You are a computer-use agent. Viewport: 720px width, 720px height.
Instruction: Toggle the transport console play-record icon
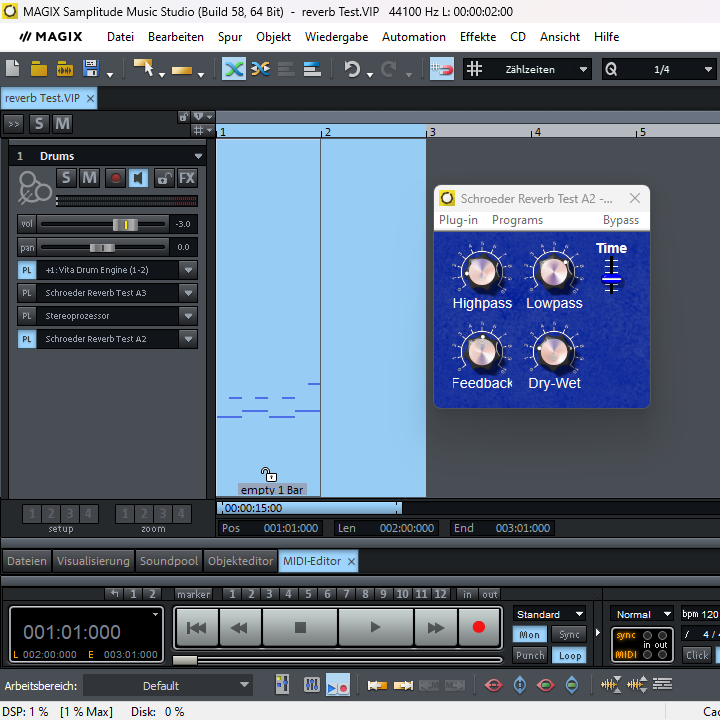click(x=338, y=685)
